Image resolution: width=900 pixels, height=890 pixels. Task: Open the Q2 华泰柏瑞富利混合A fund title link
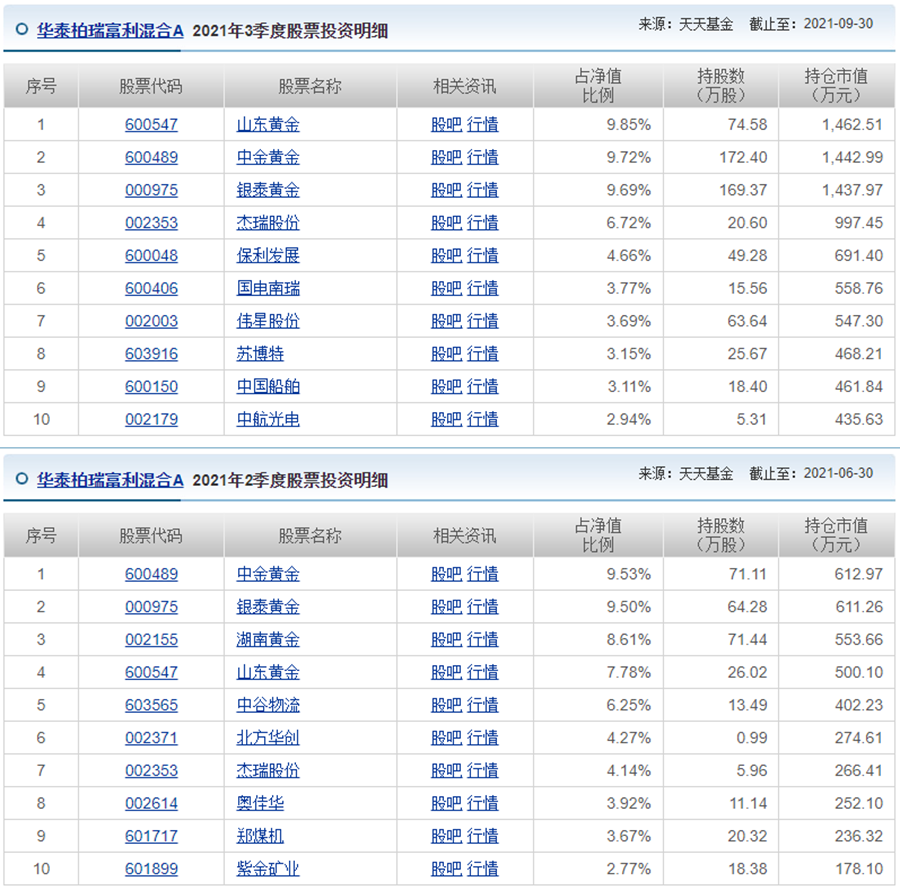click(110, 480)
